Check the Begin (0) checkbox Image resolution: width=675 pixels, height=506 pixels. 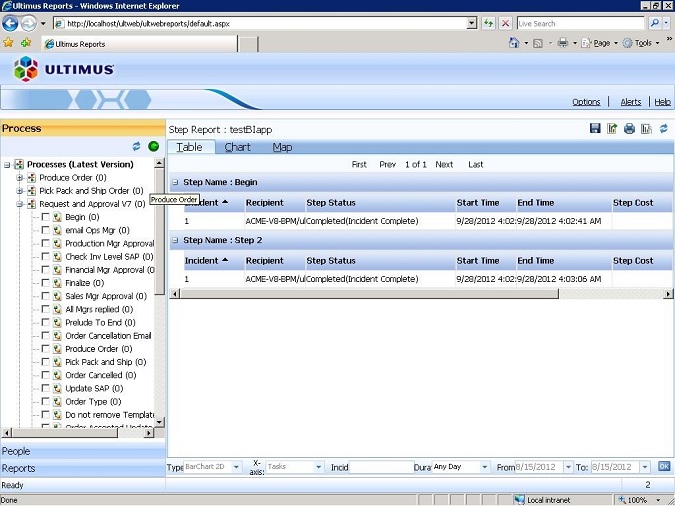[x=45, y=217]
